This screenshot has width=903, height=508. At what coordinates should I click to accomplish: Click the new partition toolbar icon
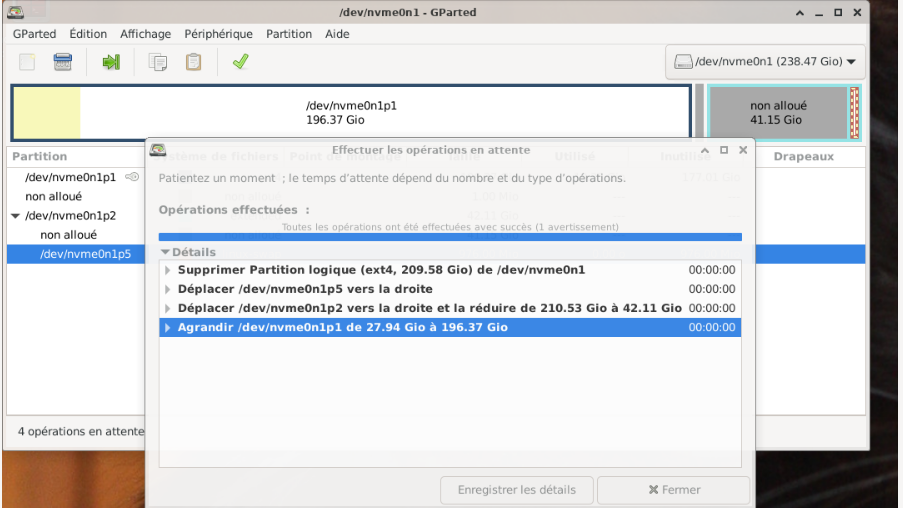pyautogui.click(x=27, y=62)
